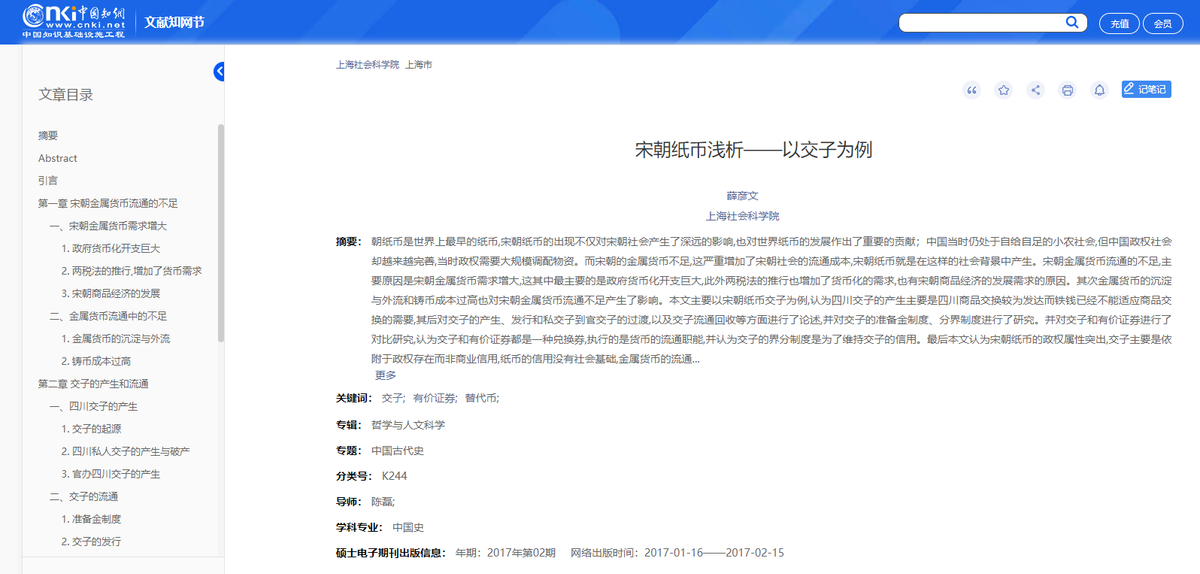
Task: Collapse the 文章目录 sidebar panel
Action: pyautogui.click(x=219, y=71)
